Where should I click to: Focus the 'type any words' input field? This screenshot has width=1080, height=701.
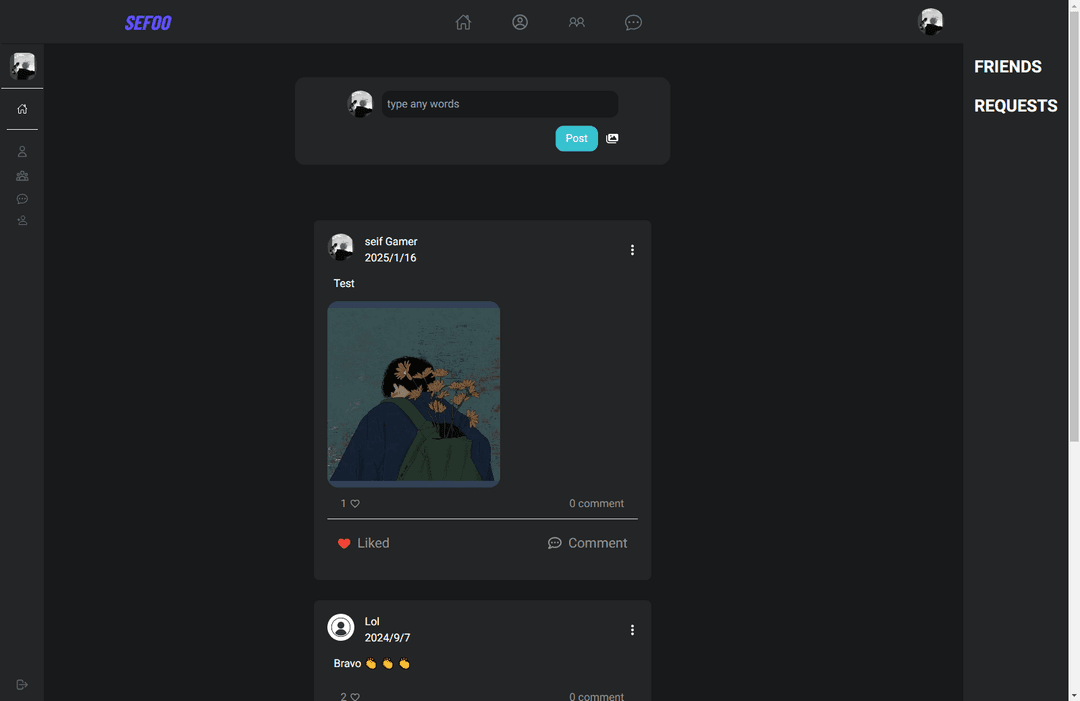[500, 104]
